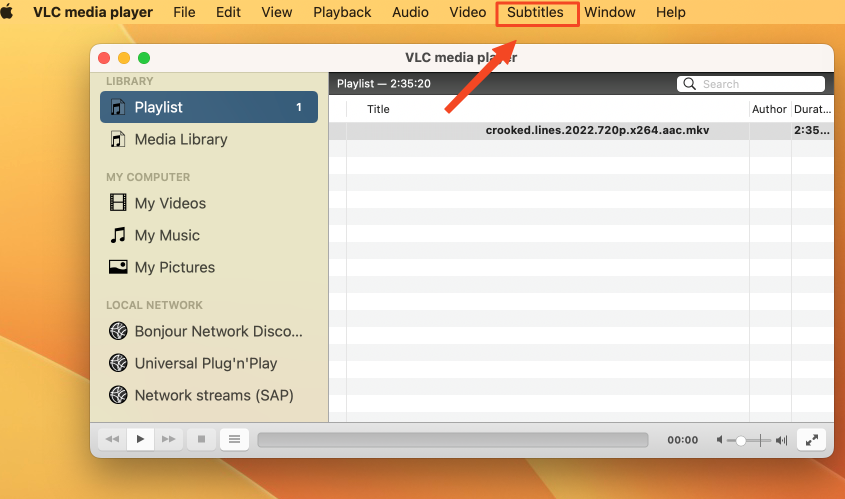Image resolution: width=845 pixels, height=499 pixels.
Task: Click the volume slider knob
Action: [740, 441]
